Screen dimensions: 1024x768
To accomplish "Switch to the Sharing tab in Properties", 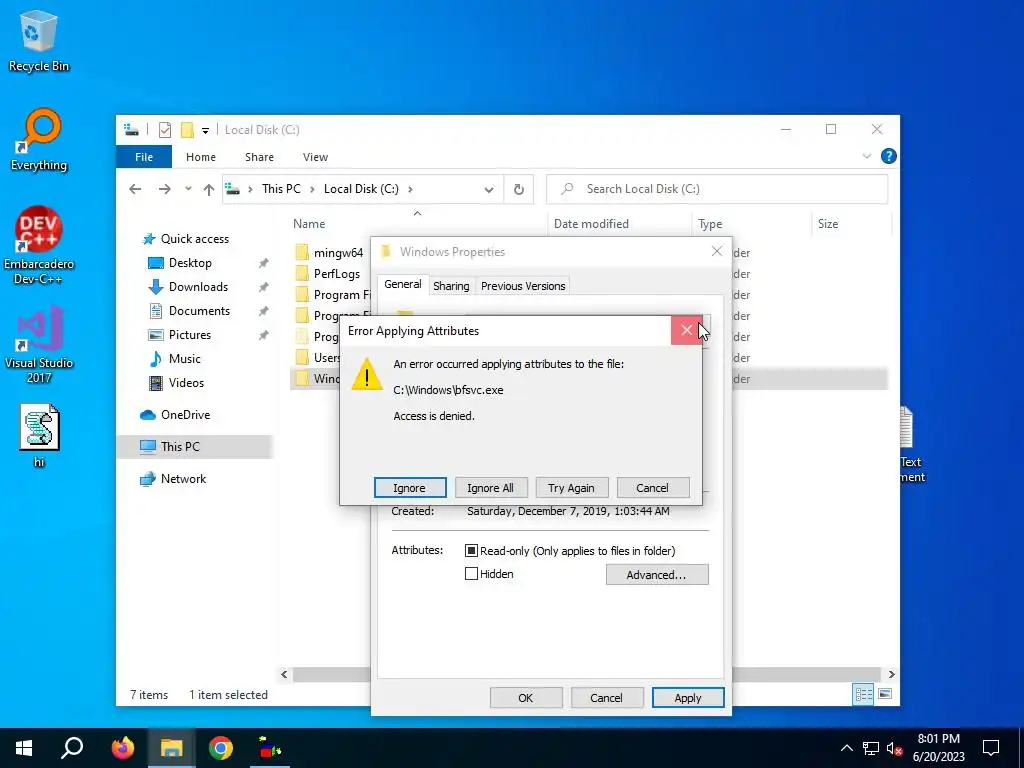I will 451,286.
